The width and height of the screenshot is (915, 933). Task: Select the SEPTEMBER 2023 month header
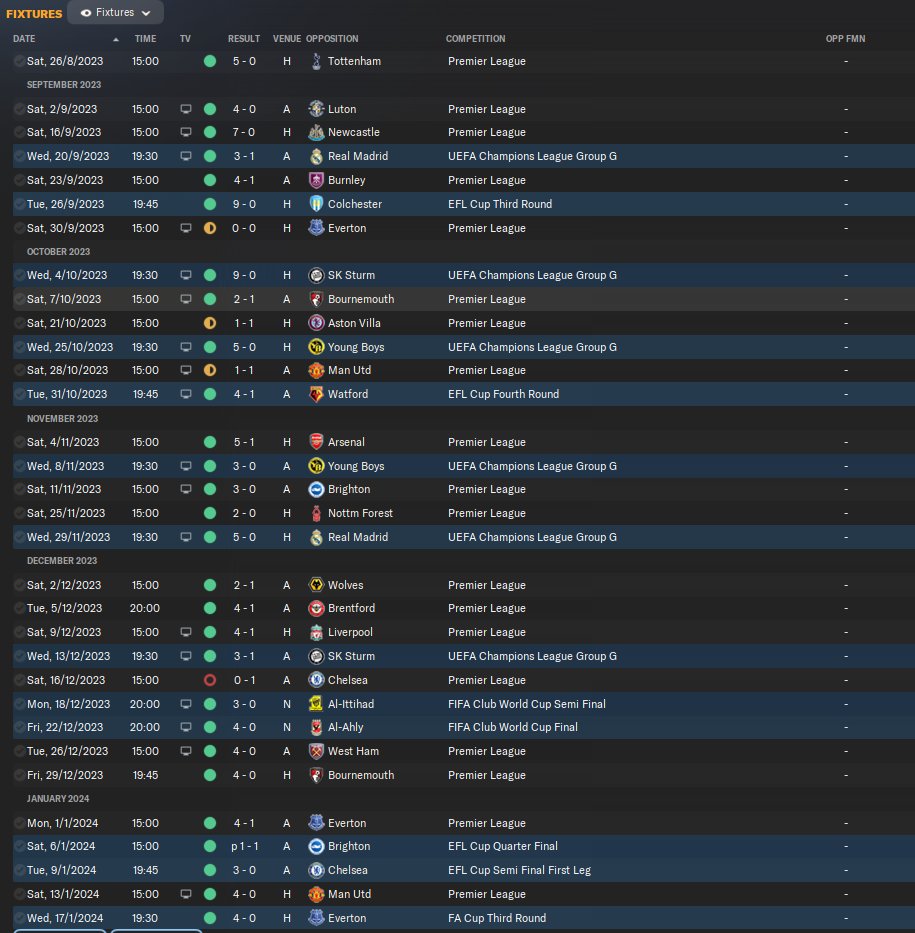(64, 84)
